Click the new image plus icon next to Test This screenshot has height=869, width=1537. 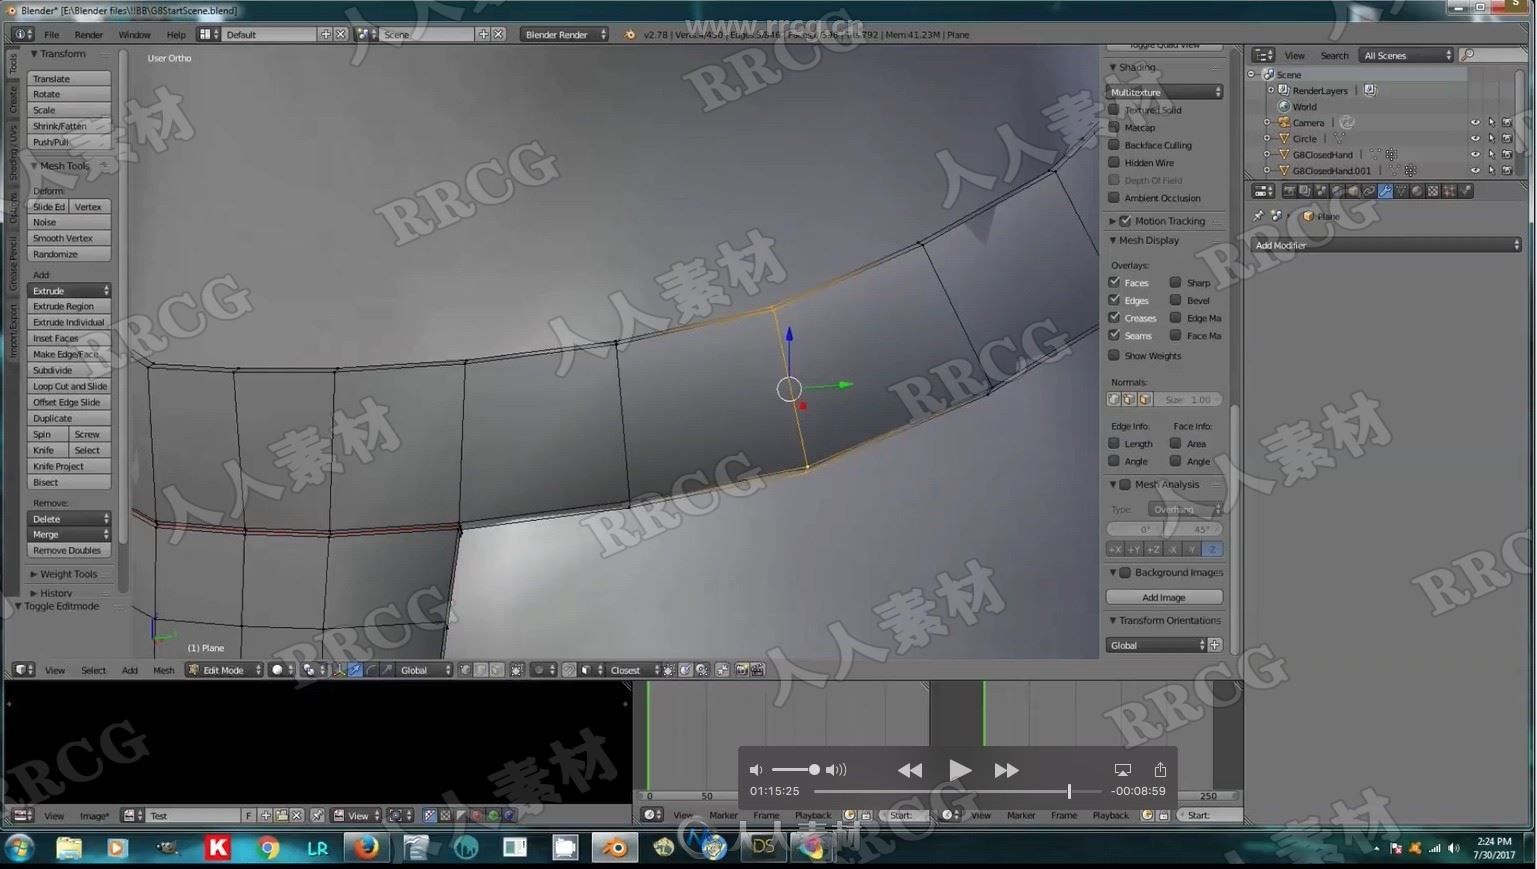[x=265, y=816]
